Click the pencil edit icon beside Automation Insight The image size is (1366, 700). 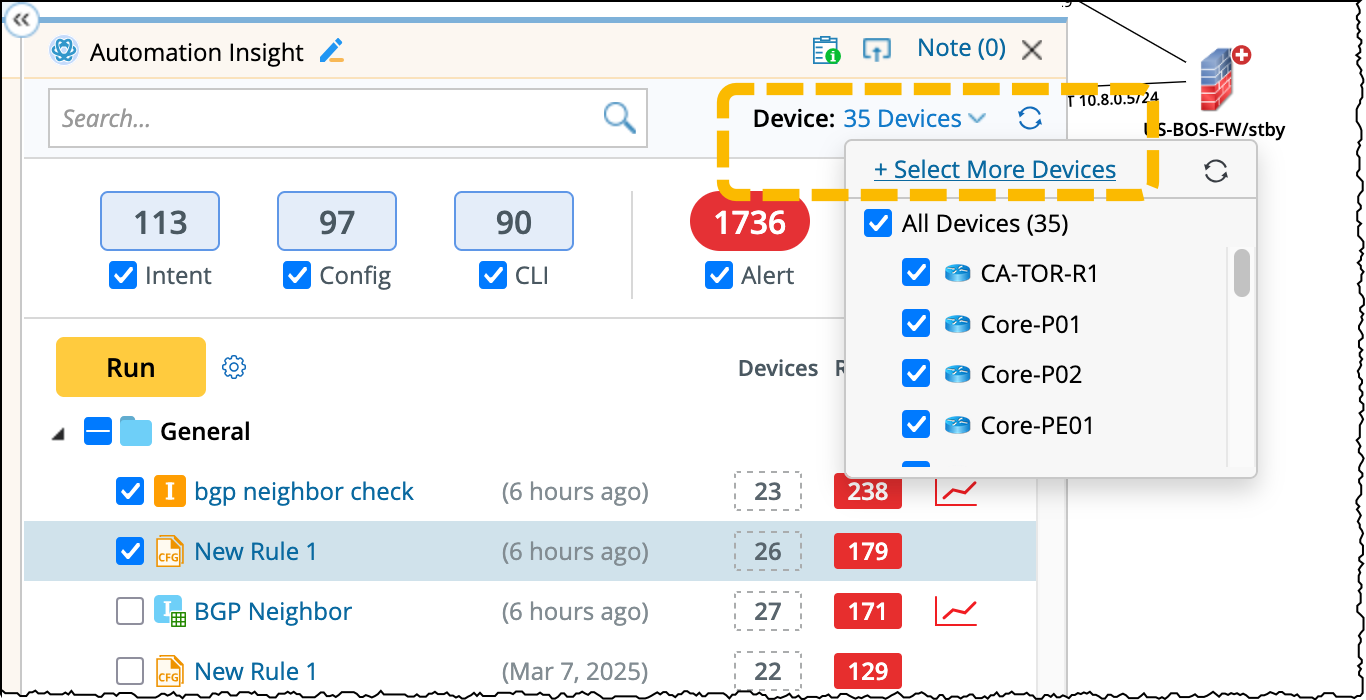pos(331,51)
